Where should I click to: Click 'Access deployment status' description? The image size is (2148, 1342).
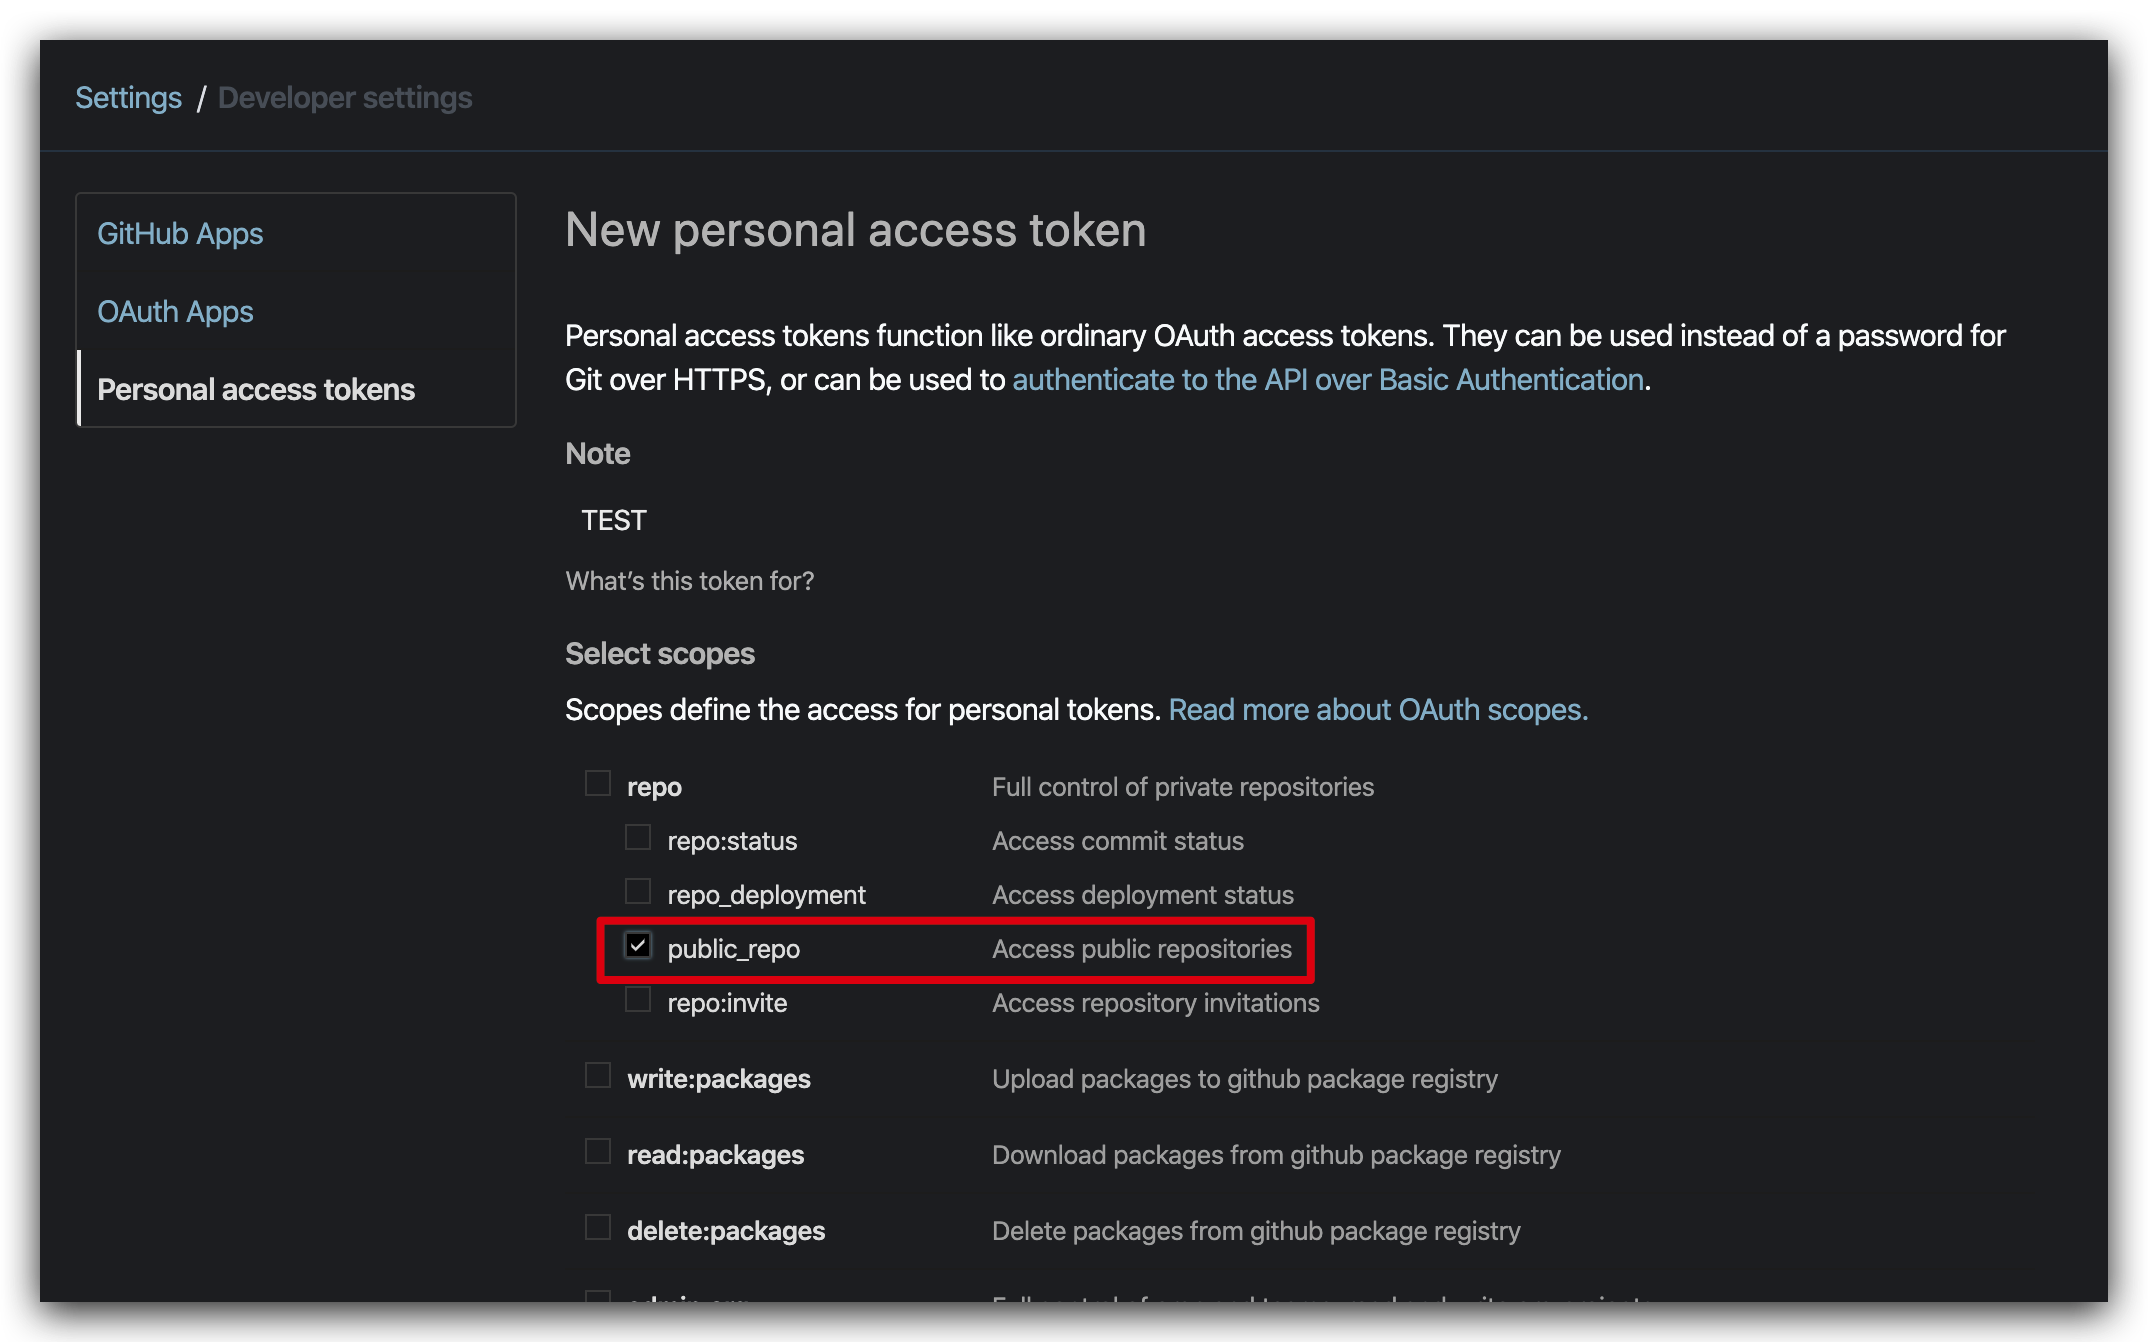coord(1143,895)
